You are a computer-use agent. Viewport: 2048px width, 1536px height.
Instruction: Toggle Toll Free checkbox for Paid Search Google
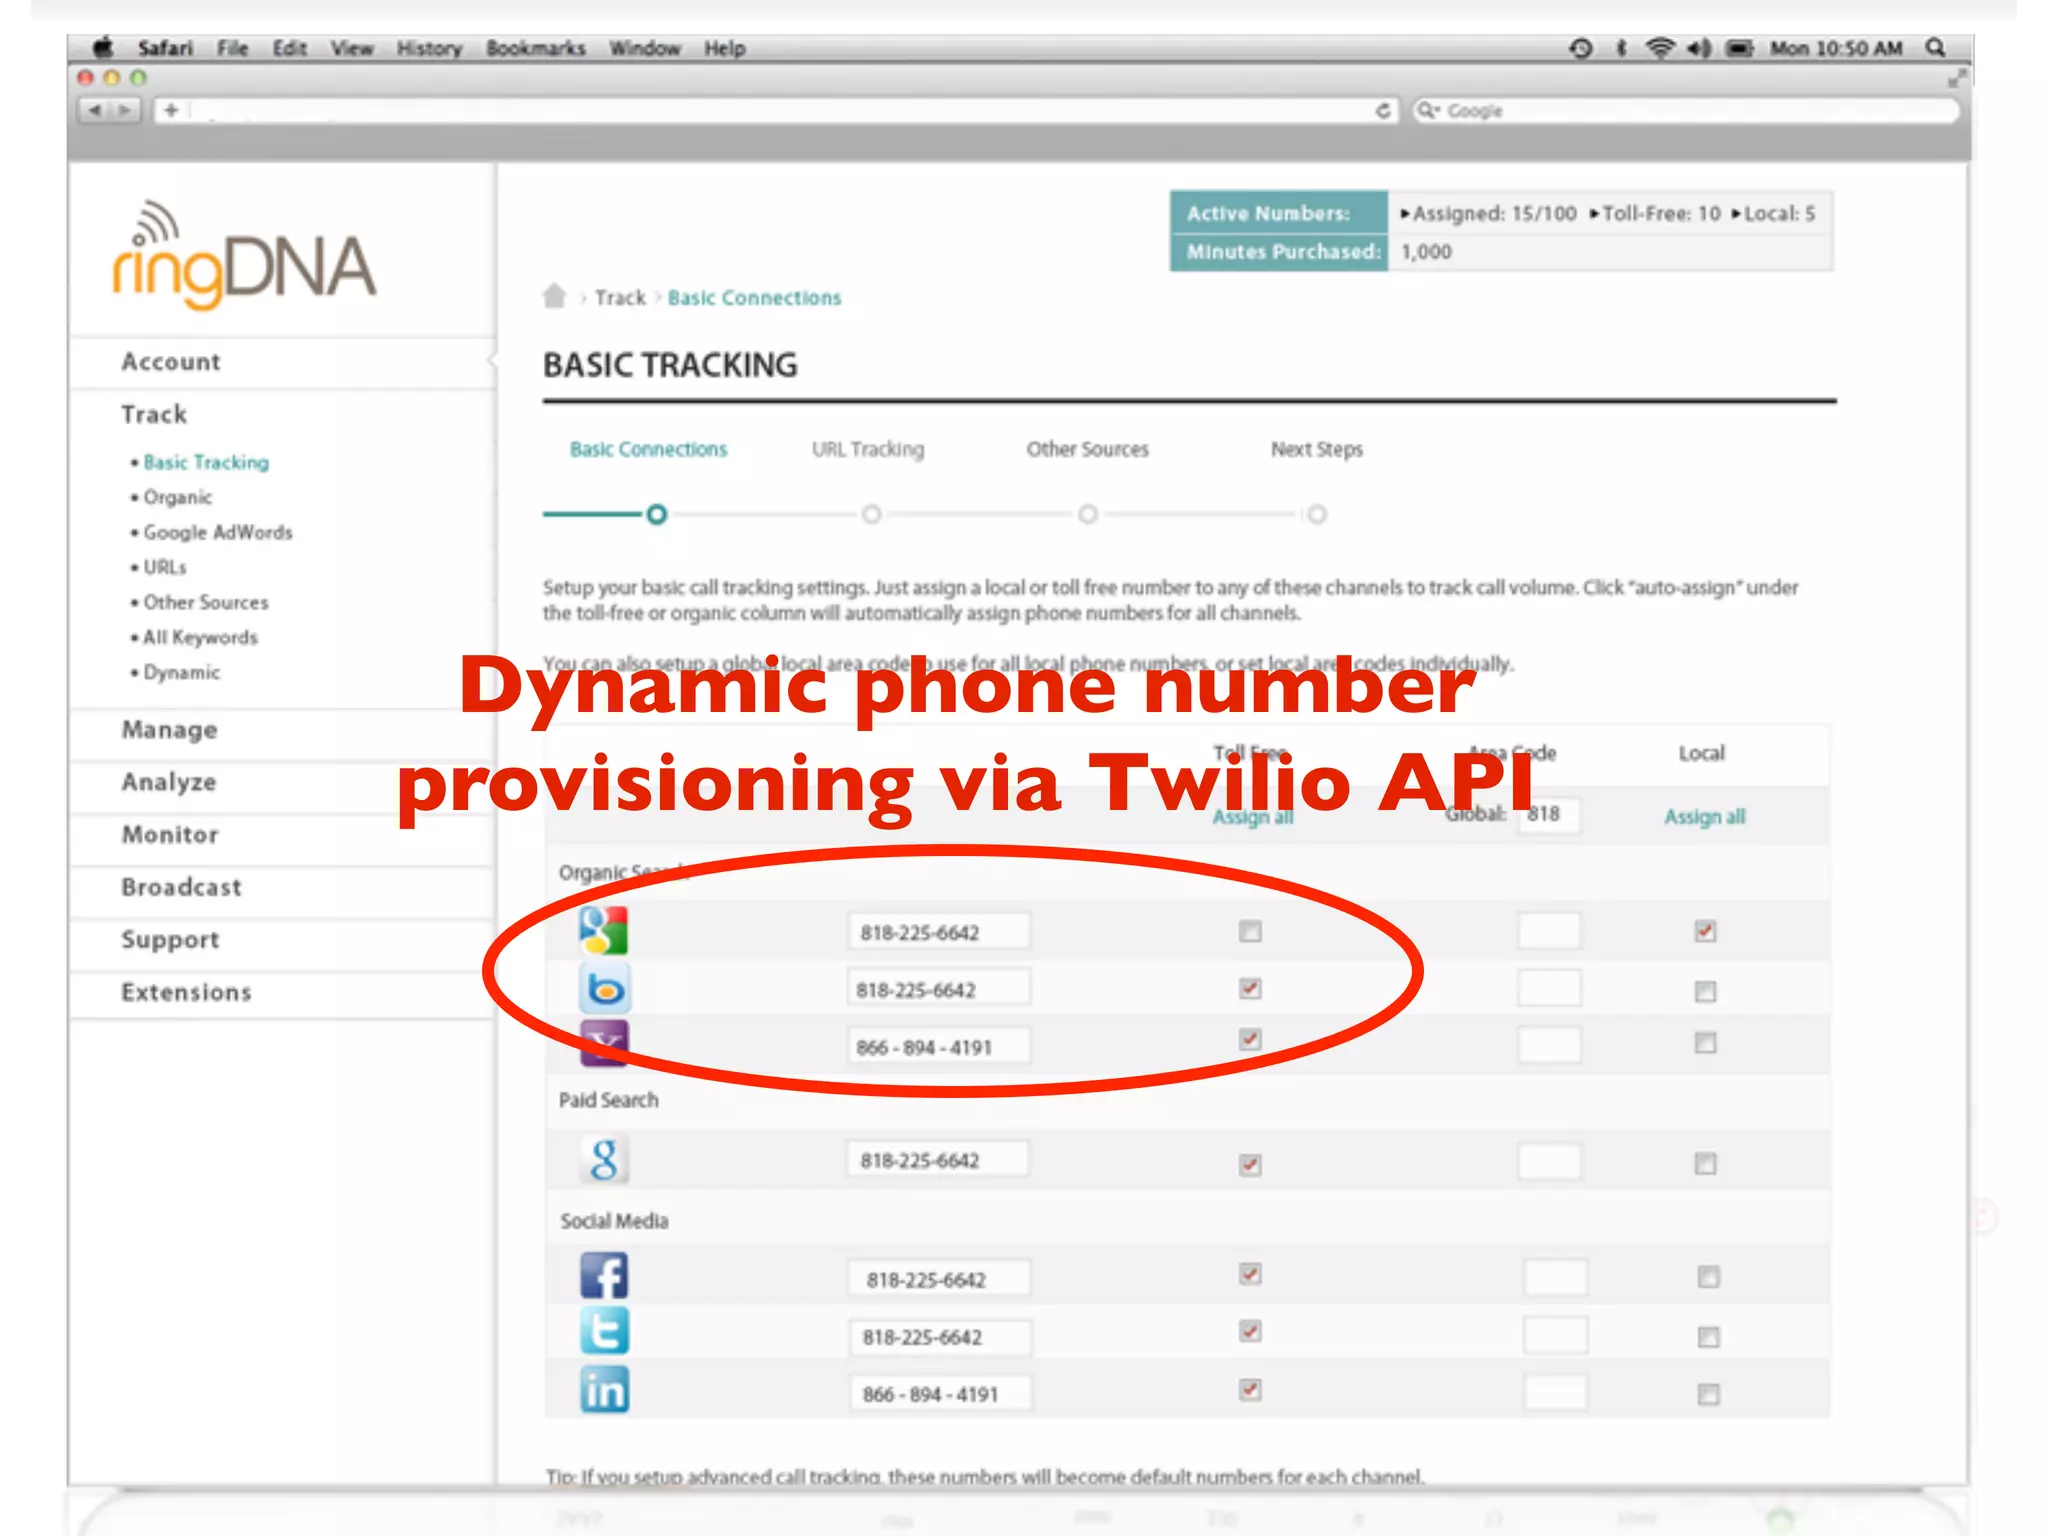tap(1250, 1164)
